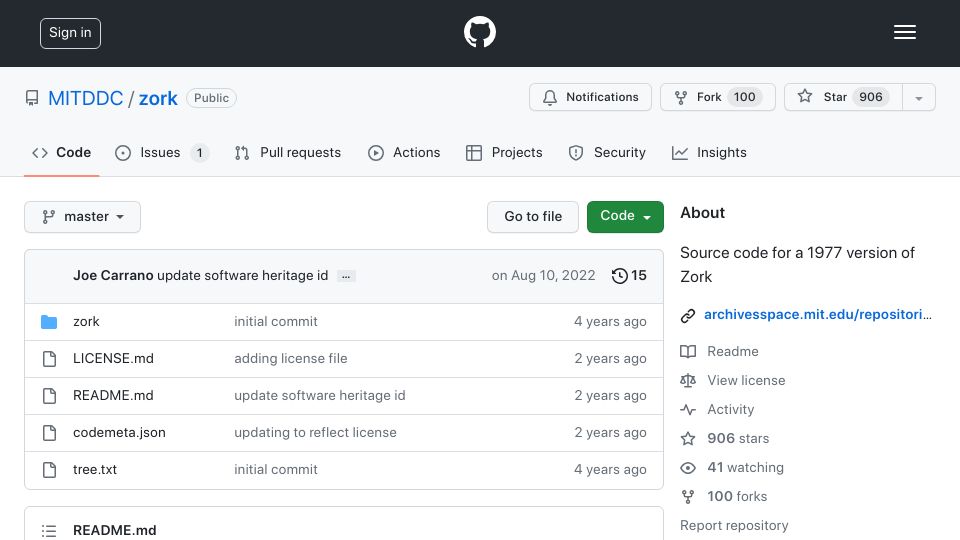The height and width of the screenshot is (540, 960).
Task: Open the Projects tab
Action: tap(504, 152)
